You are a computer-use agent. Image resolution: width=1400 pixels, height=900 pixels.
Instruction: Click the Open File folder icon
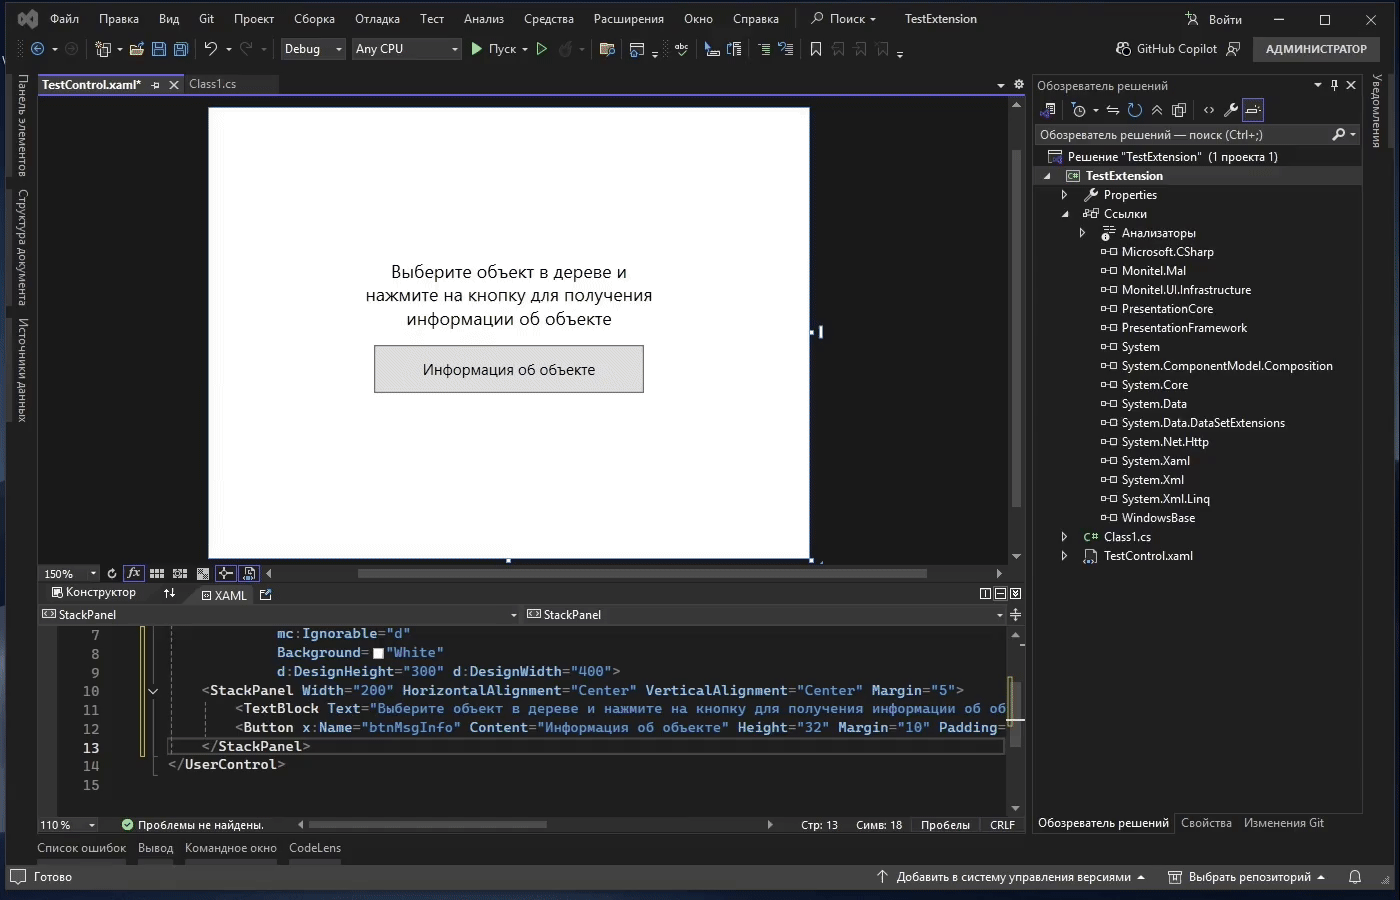click(137, 49)
